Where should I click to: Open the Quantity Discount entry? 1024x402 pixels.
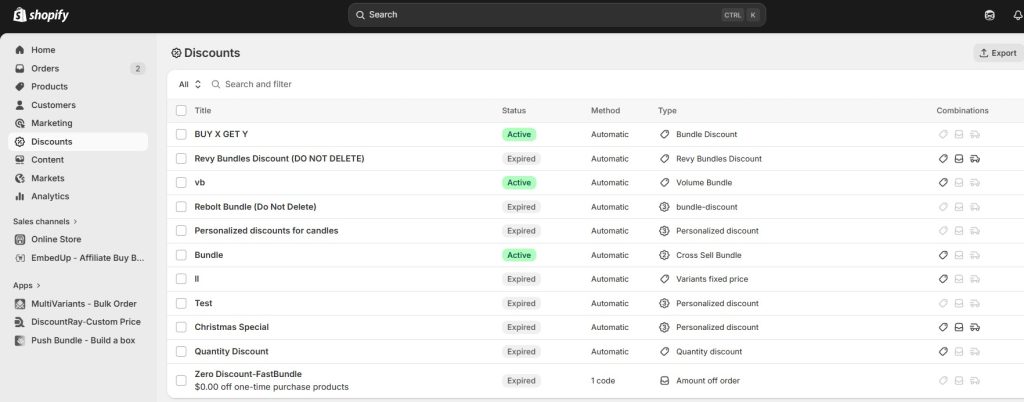click(231, 351)
